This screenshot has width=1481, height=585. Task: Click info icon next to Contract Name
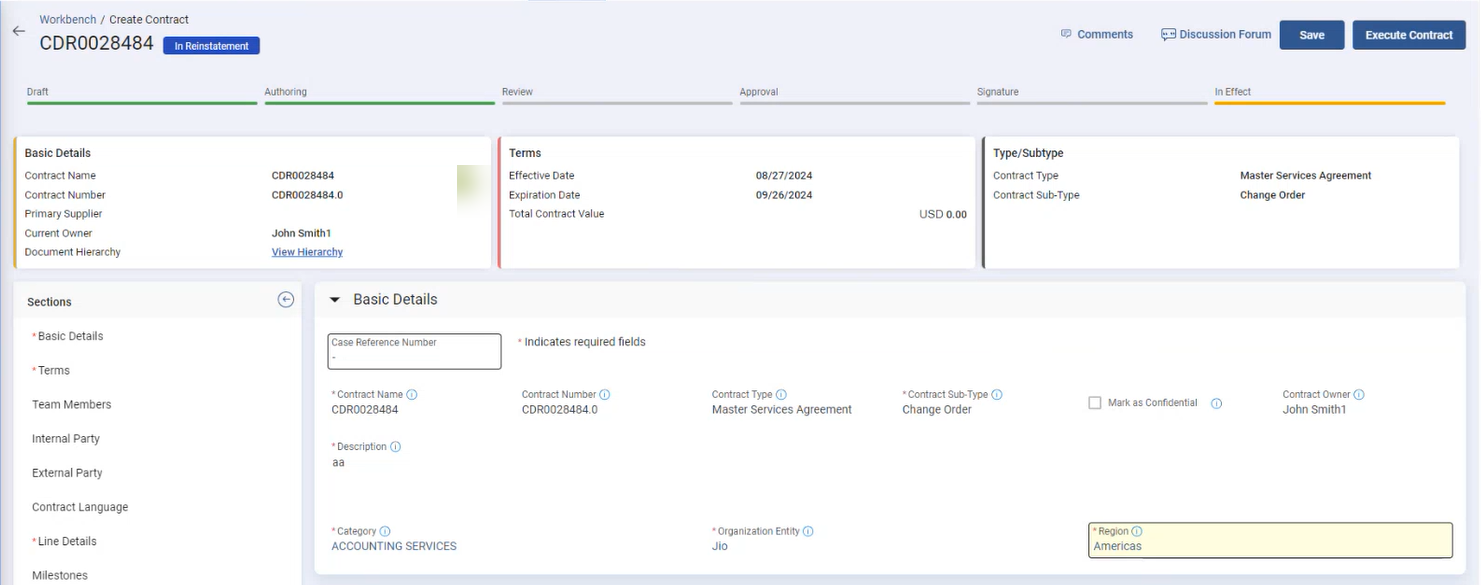point(412,395)
